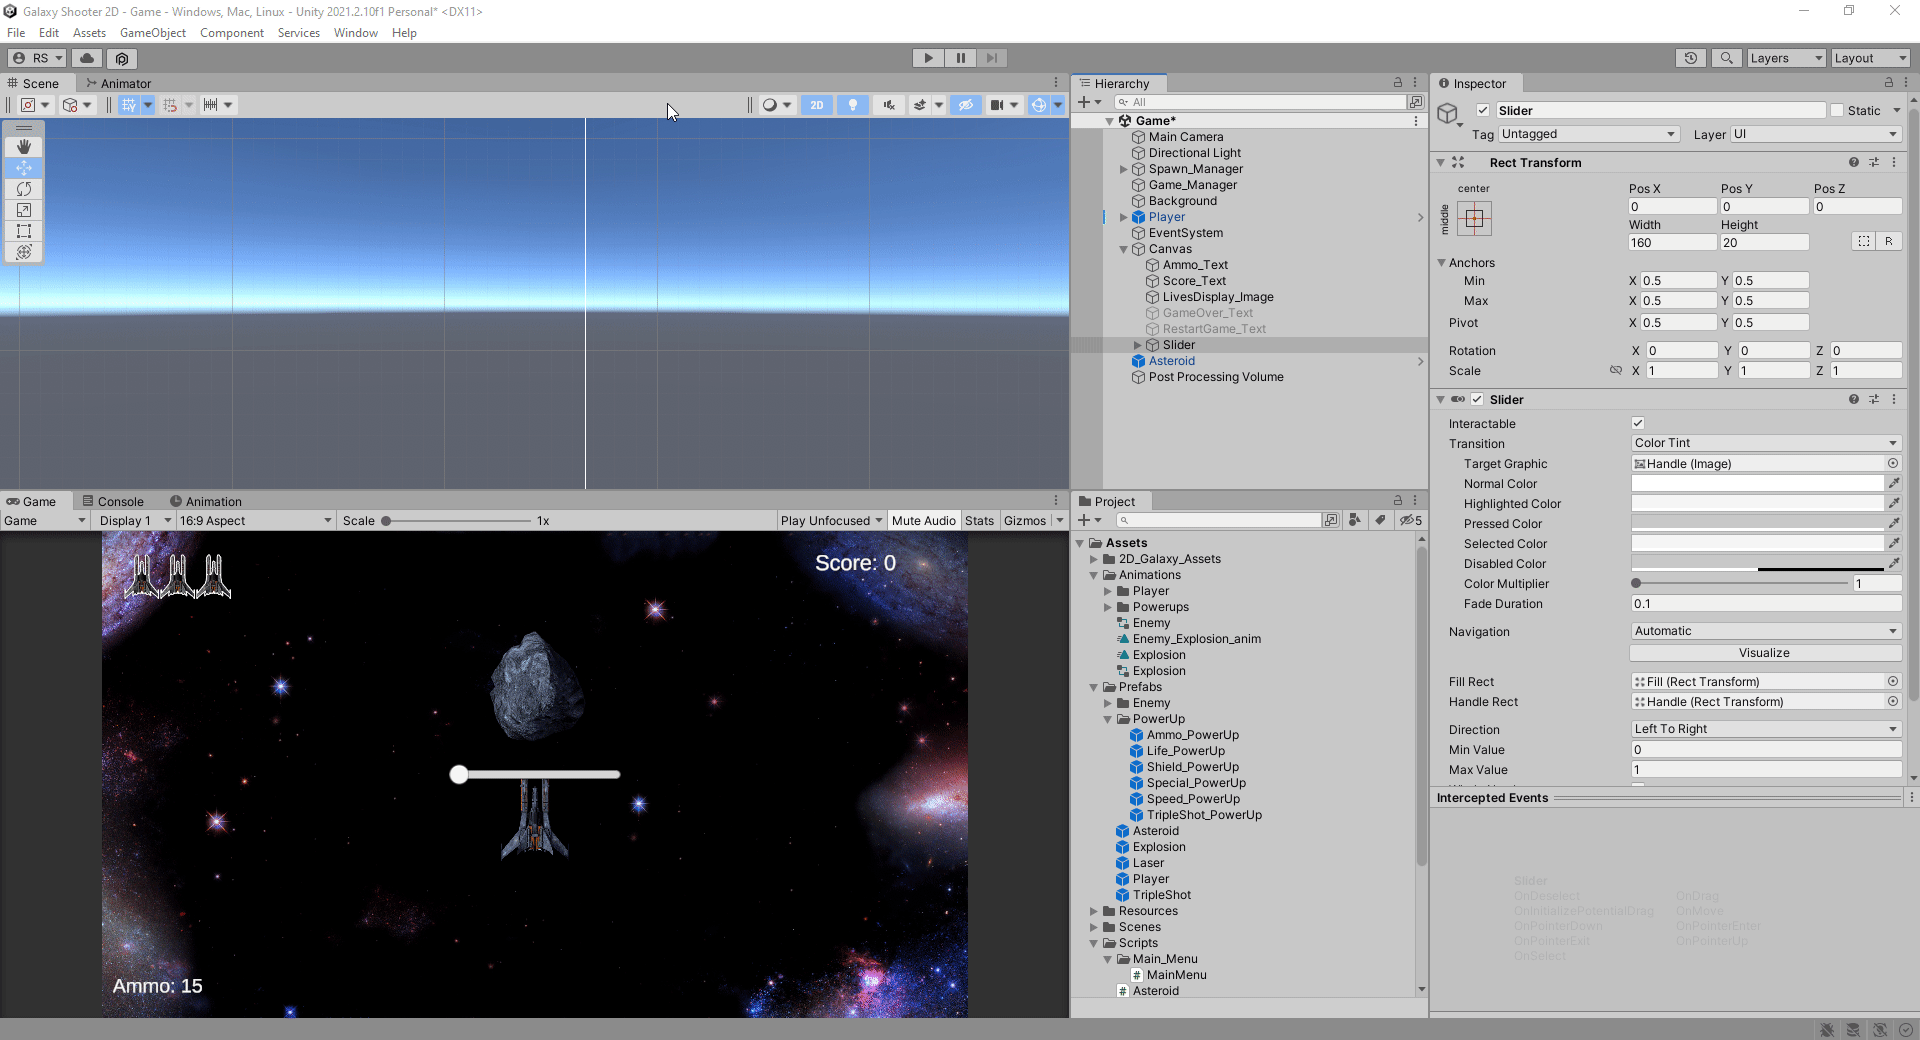Open the RS account dropdown
Image resolution: width=1920 pixels, height=1040 pixels.
click(x=37, y=58)
